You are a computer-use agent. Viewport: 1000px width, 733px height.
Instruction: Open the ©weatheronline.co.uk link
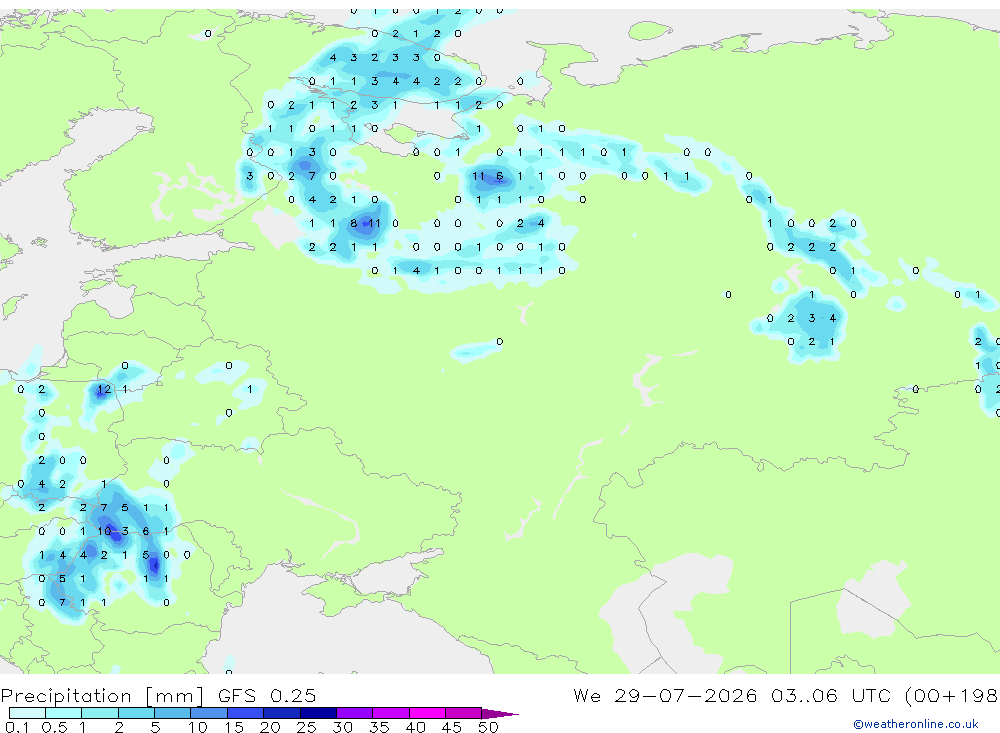coord(916,724)
